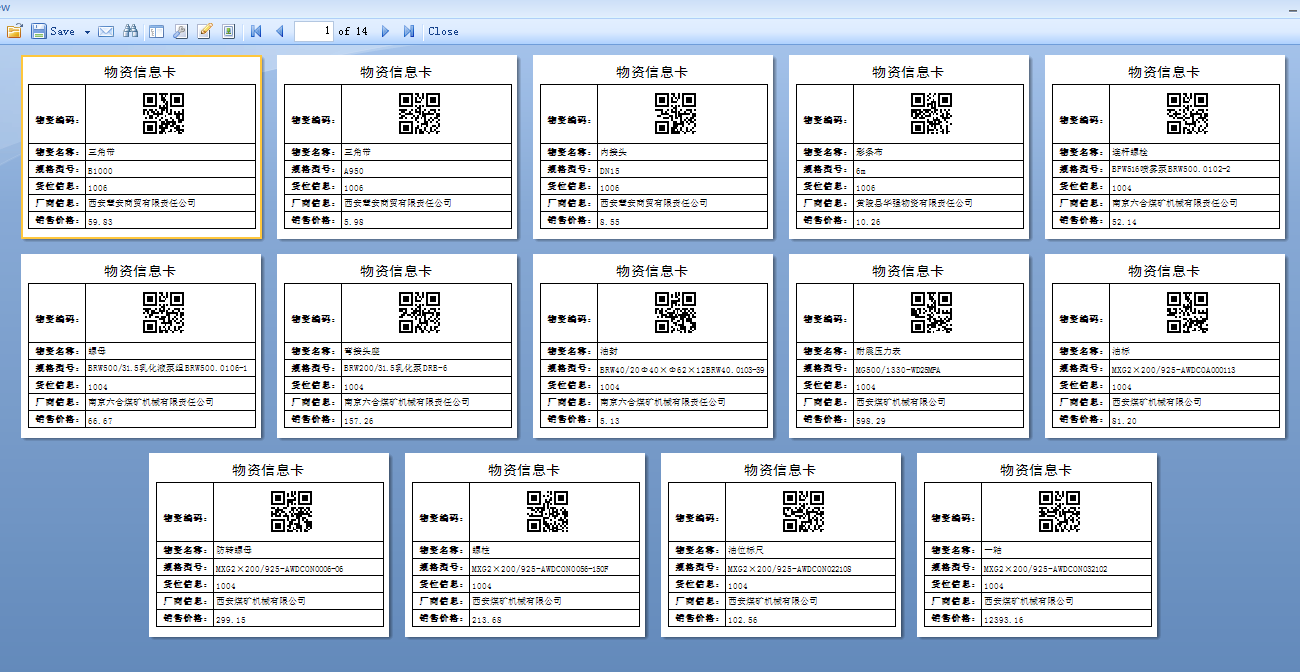
Task: Click the page number input field
Action: [314, 31]
